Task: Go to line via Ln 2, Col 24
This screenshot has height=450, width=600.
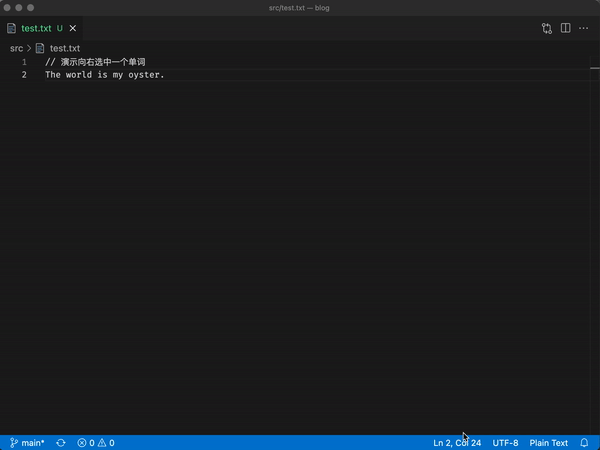Action: [457, 443]
